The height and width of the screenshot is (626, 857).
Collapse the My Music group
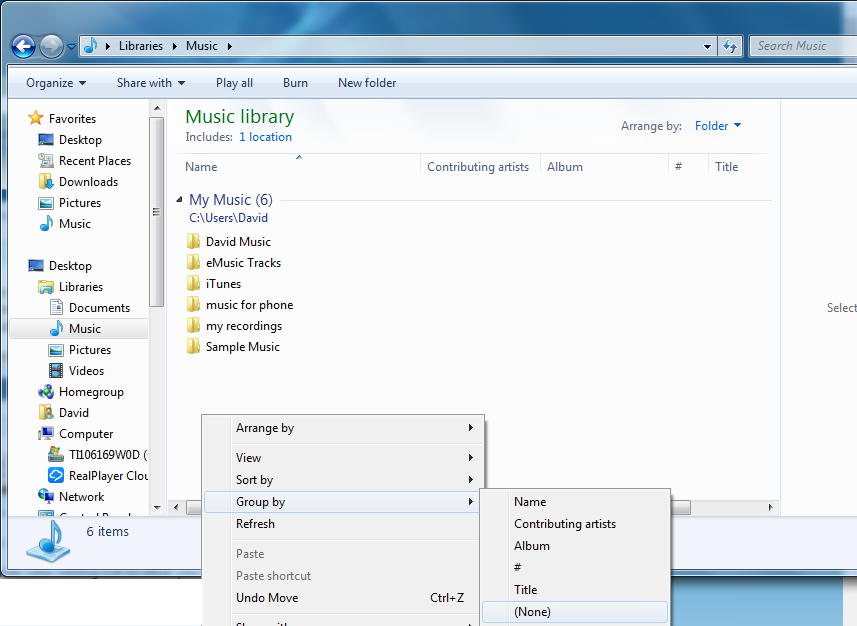179,200
